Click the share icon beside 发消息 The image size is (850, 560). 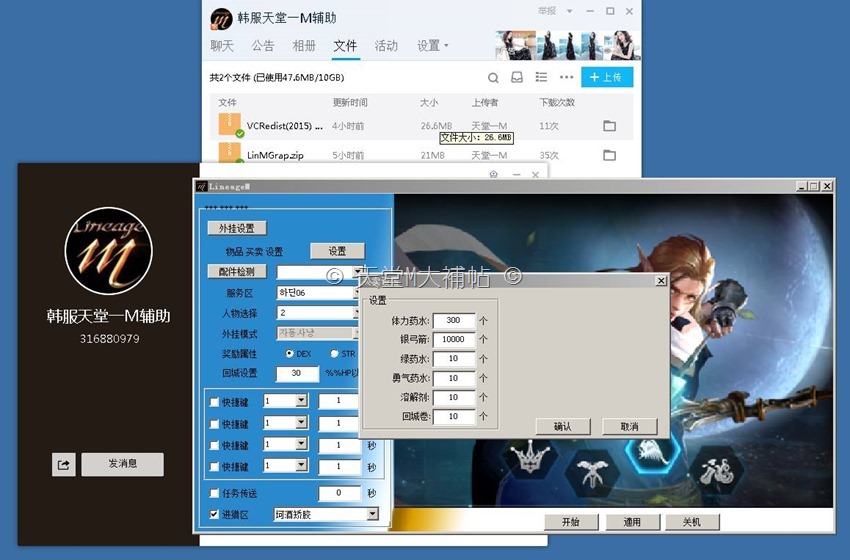pyautogui.click(x=63, y=465)
